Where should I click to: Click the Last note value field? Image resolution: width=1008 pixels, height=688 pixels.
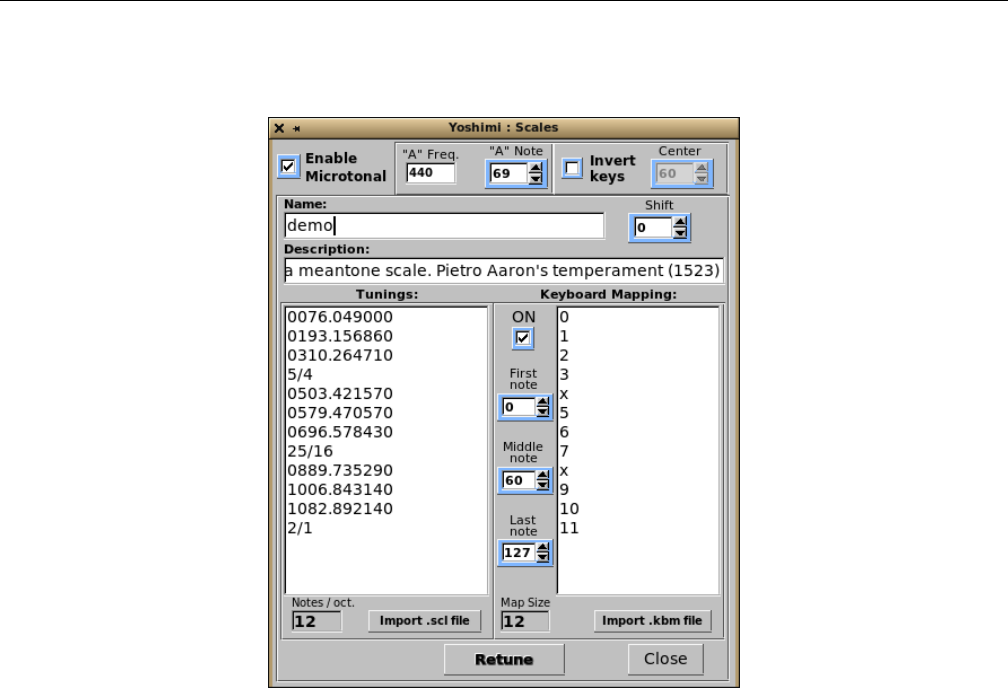[519, 553]
